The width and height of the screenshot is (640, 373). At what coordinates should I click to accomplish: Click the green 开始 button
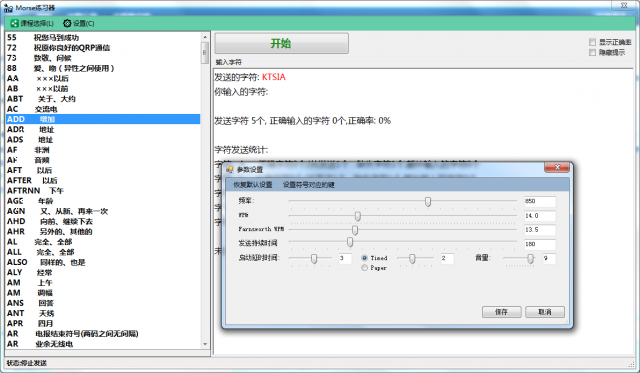tap(281, 43)
